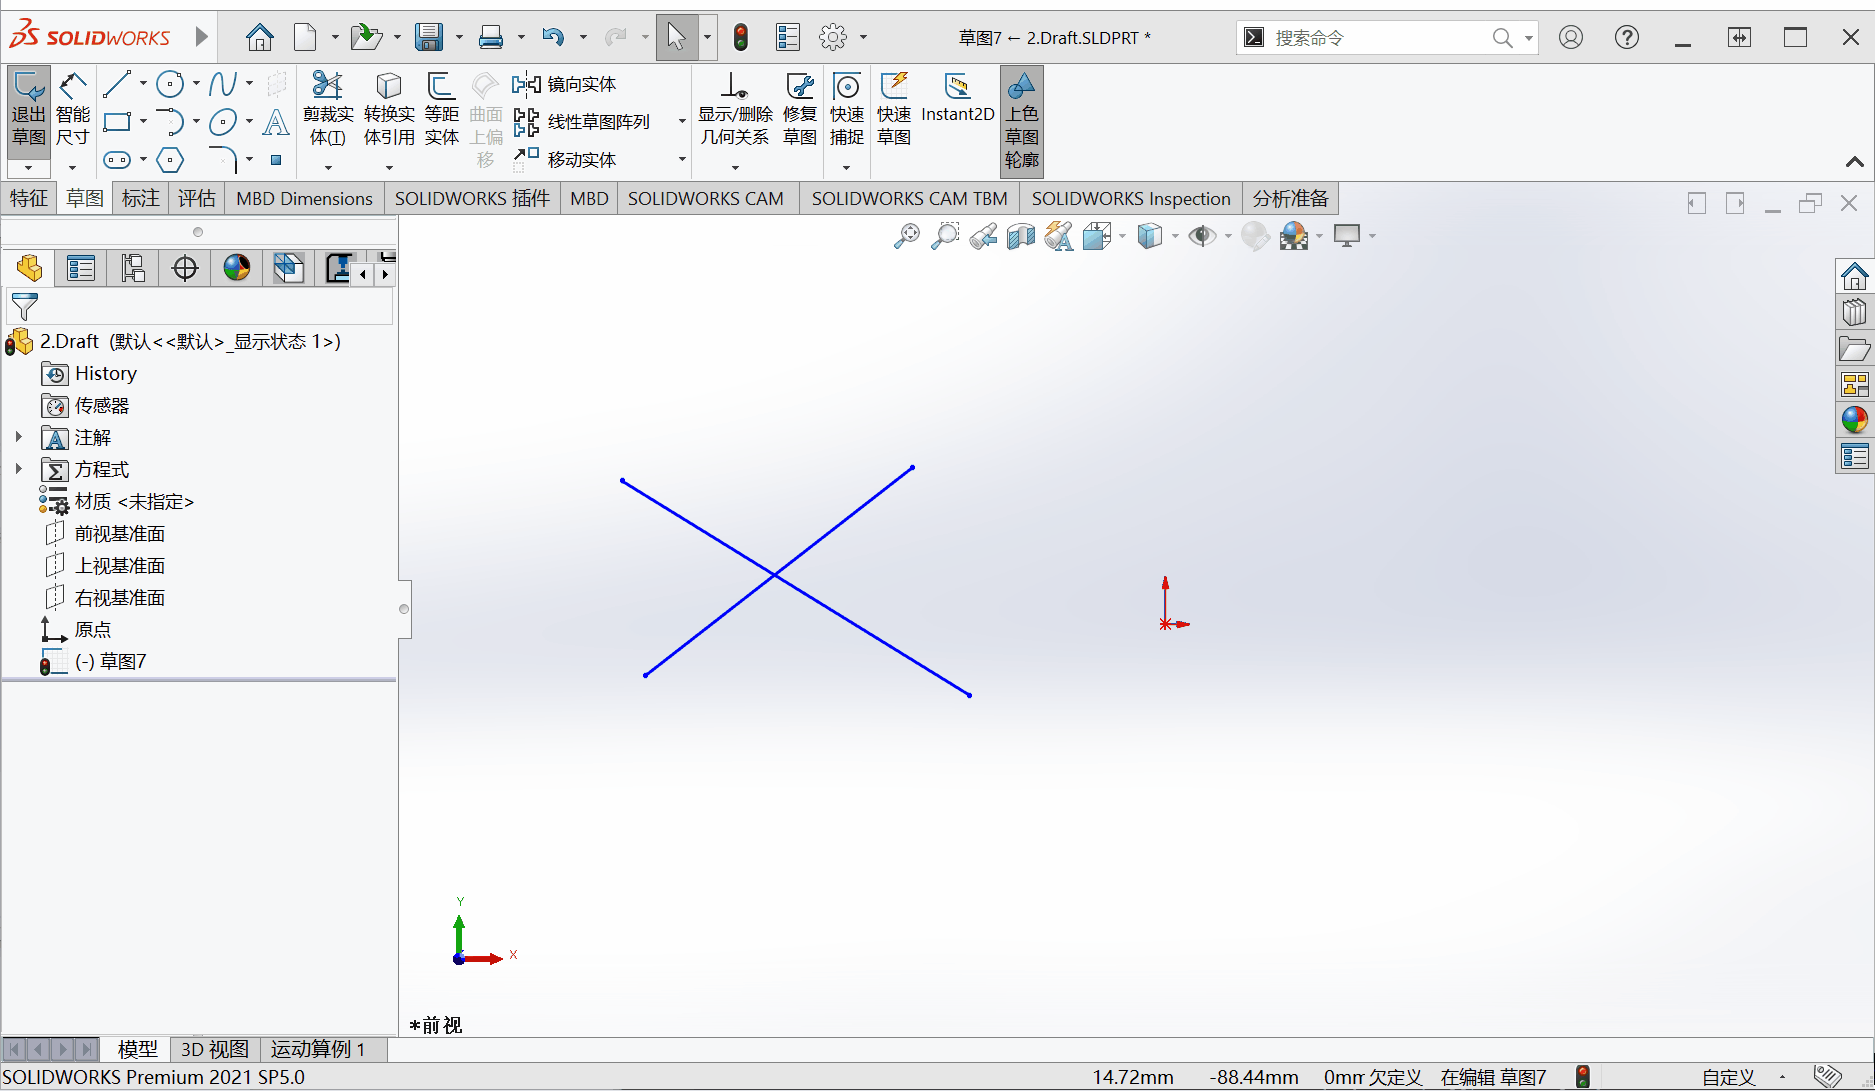The height and width of the screenshot is (1091, 1875).
Task: Expand the 注解 tree node
Action: pos(18,437)
